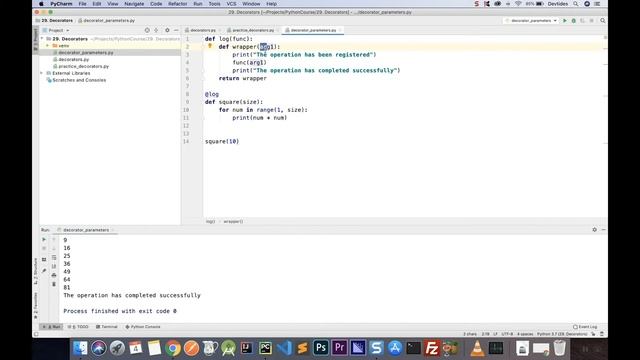Click the yellow intention lightbulb on line 2
Image resolution: width=640 pixels, height=360 pixels.
click(x=210, y=46)
